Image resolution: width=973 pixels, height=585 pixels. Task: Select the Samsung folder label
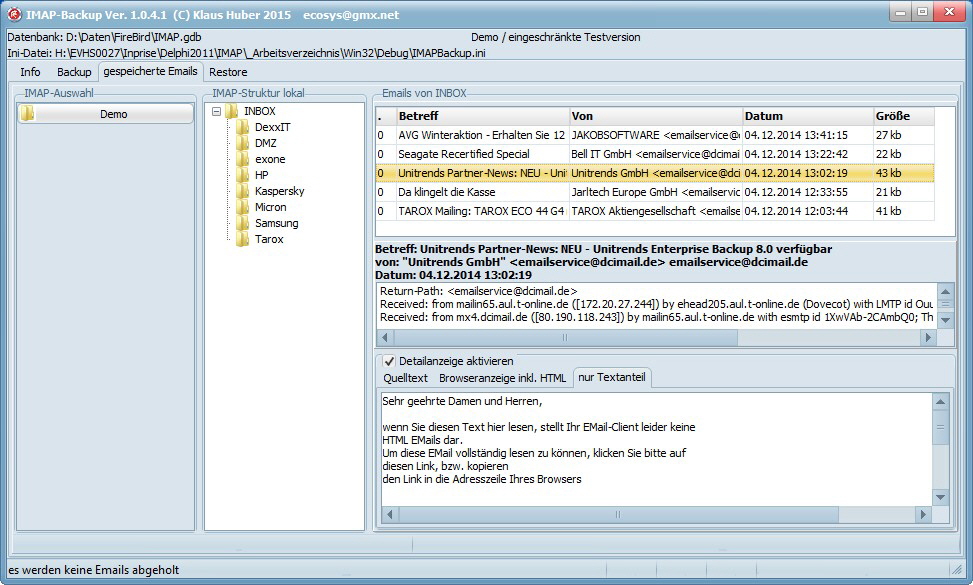(x=276, y=223)
